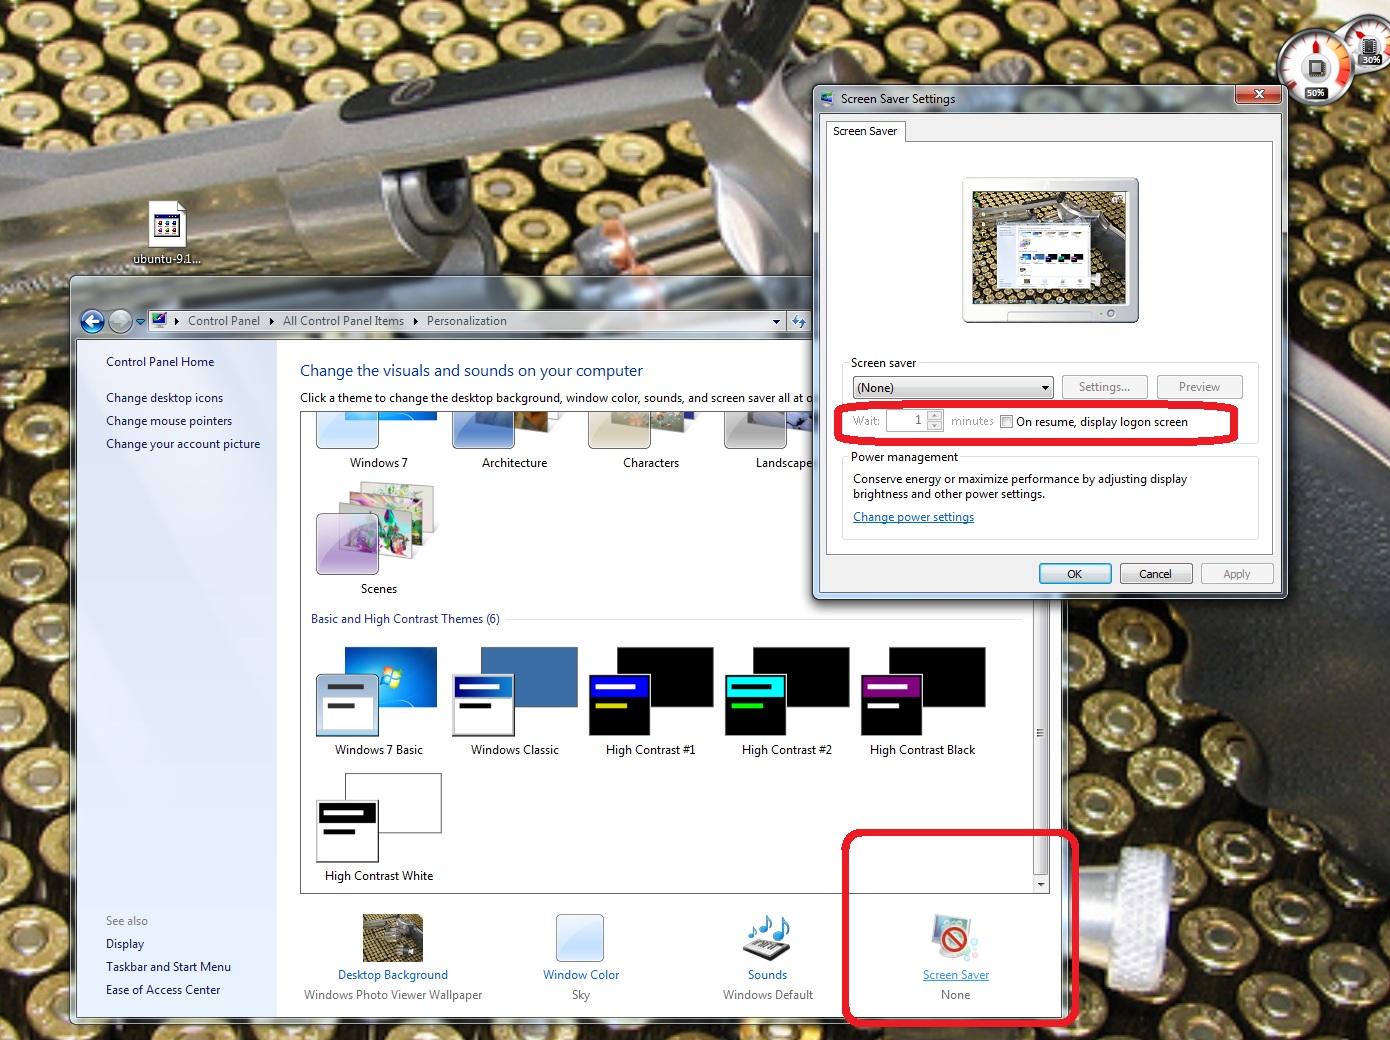Click the Desktop Background picture icon
The width and height of the screenshot is (1390, 1040).
tap(393, 938)
